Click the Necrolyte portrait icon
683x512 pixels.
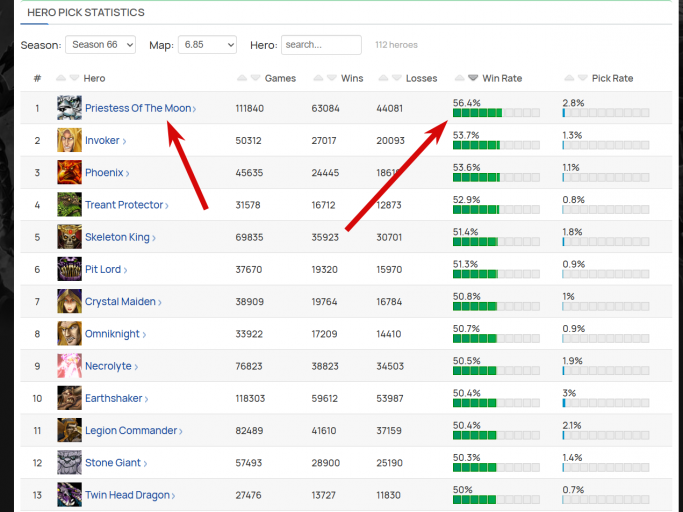pos(69,366)
